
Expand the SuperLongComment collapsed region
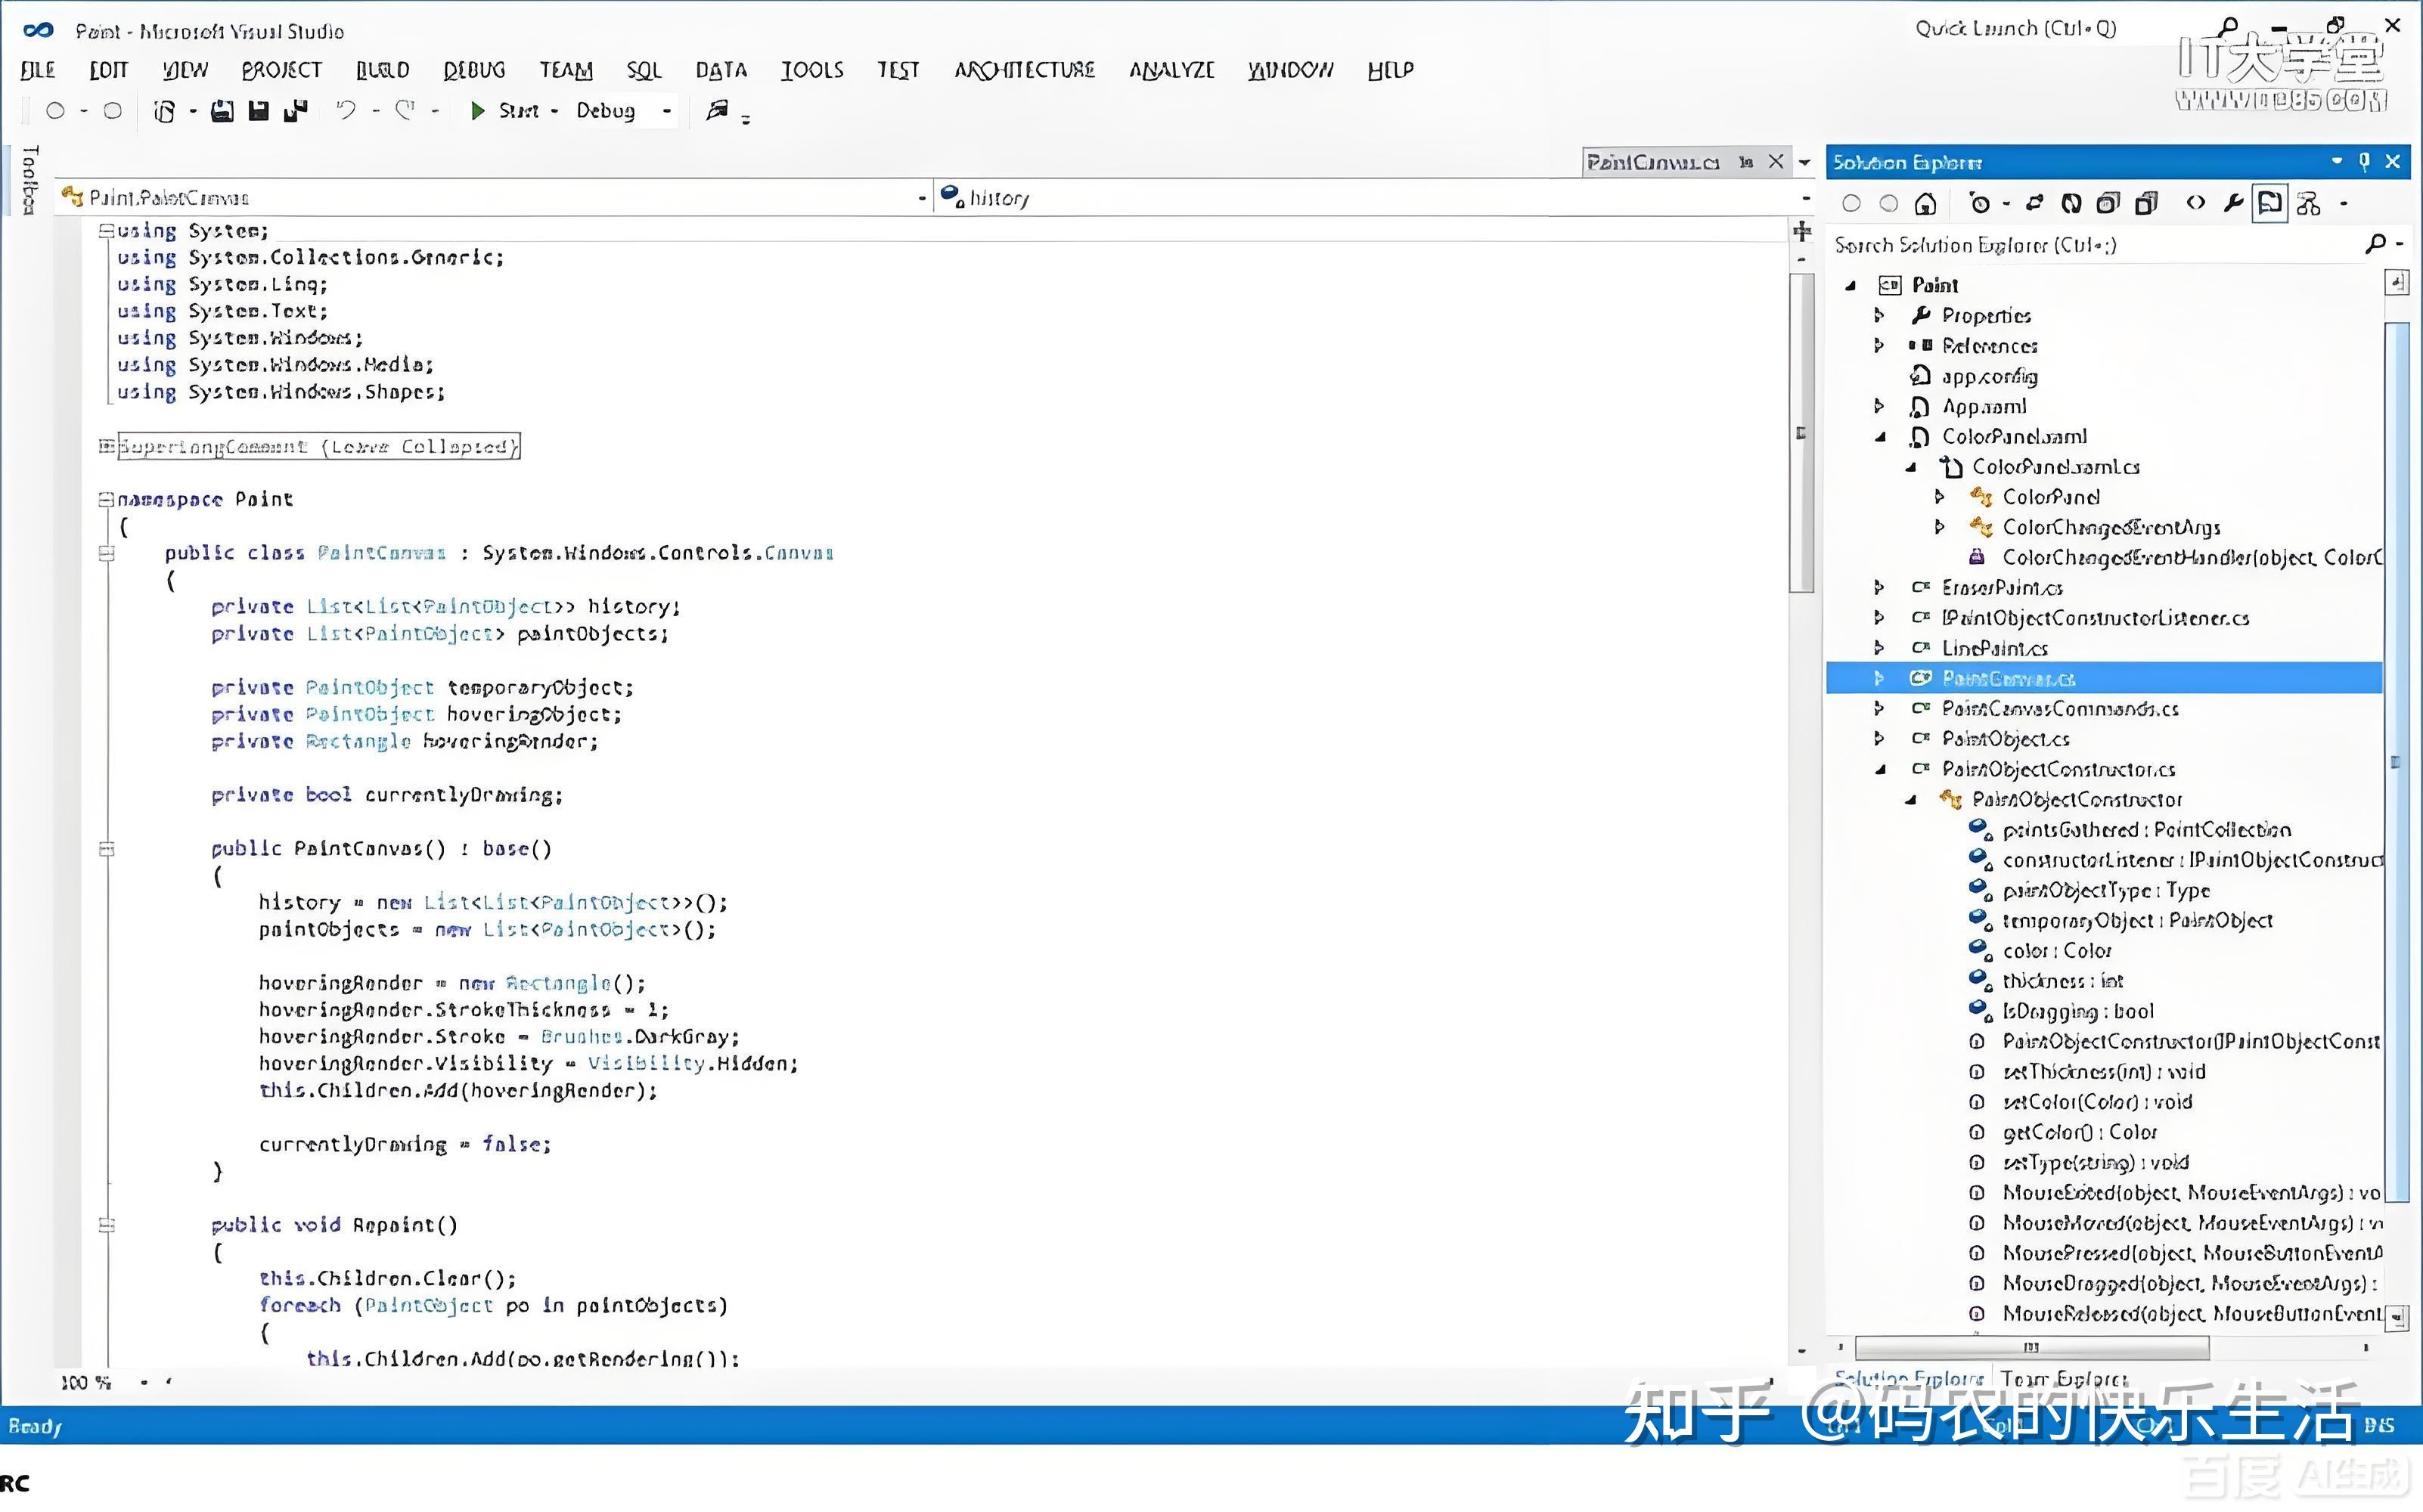[106, 446]
